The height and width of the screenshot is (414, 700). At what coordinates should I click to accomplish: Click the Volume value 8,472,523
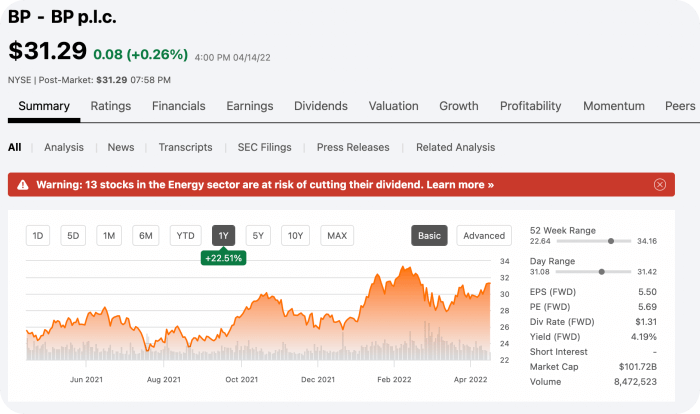pos(635,382)
